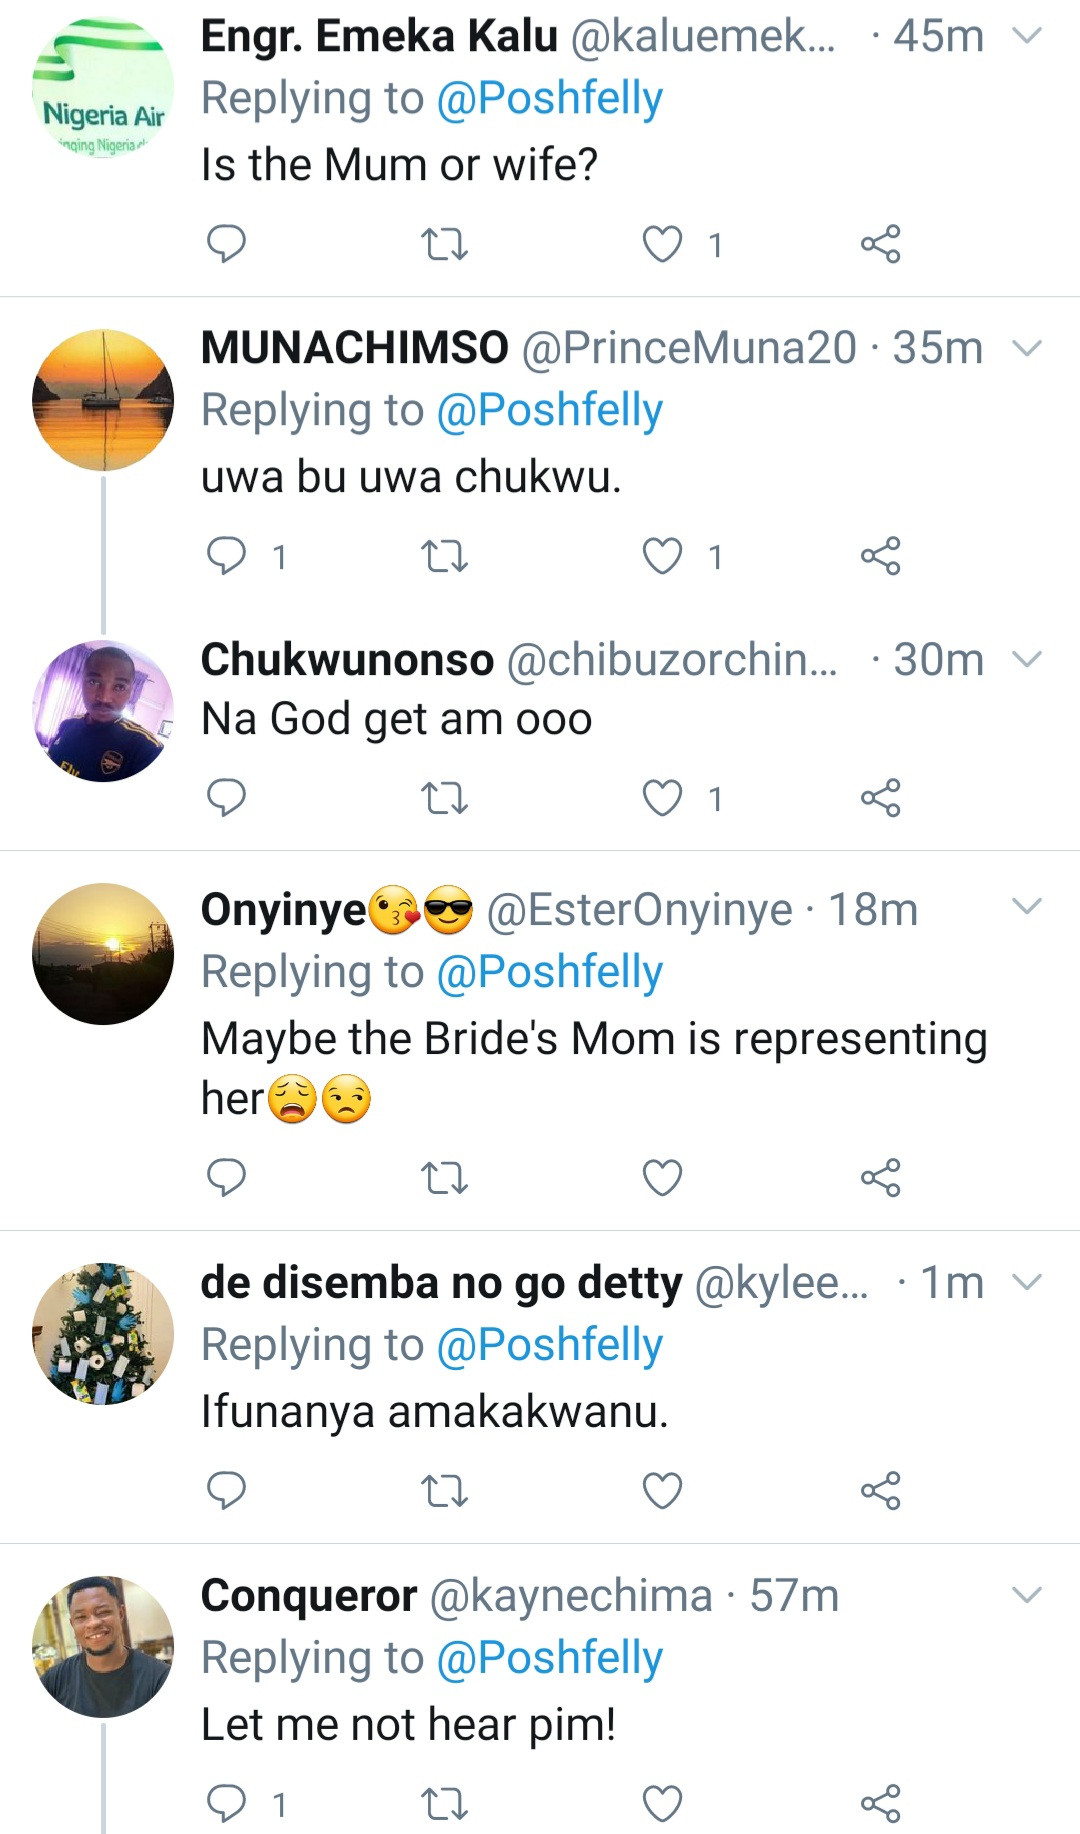Like the 'Let me not hear pim!' tweet

pyautogui.click(x=662, y=1804)
